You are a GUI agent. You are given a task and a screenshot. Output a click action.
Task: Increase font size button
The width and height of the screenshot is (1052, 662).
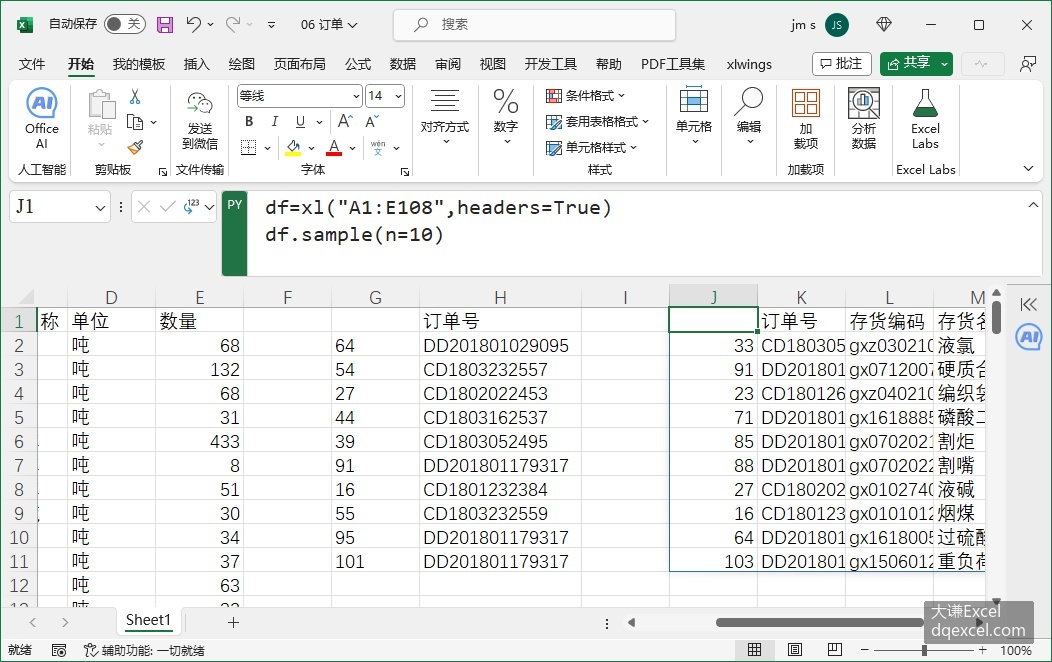(345, 121)
